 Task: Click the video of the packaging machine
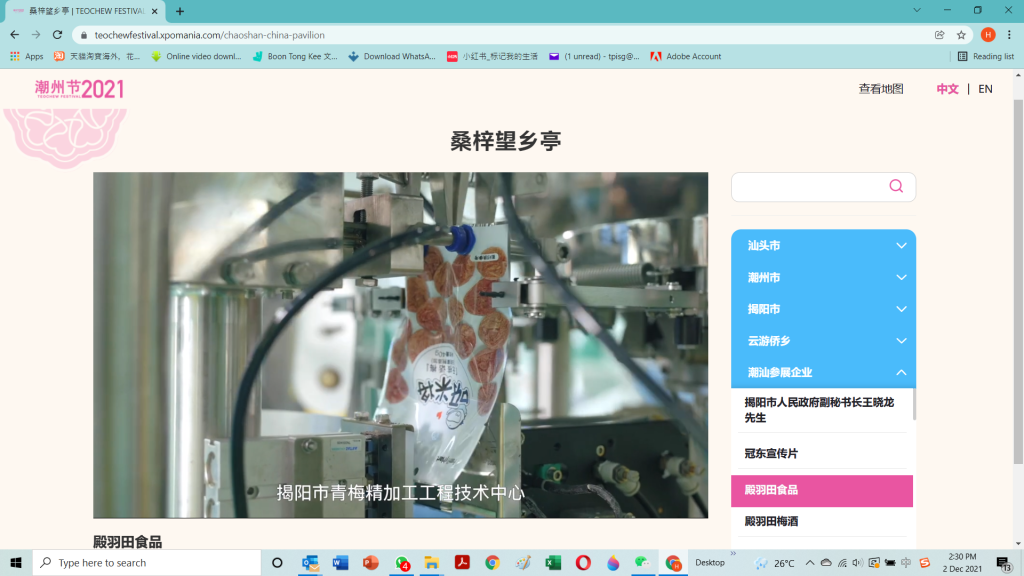(400, 345)
